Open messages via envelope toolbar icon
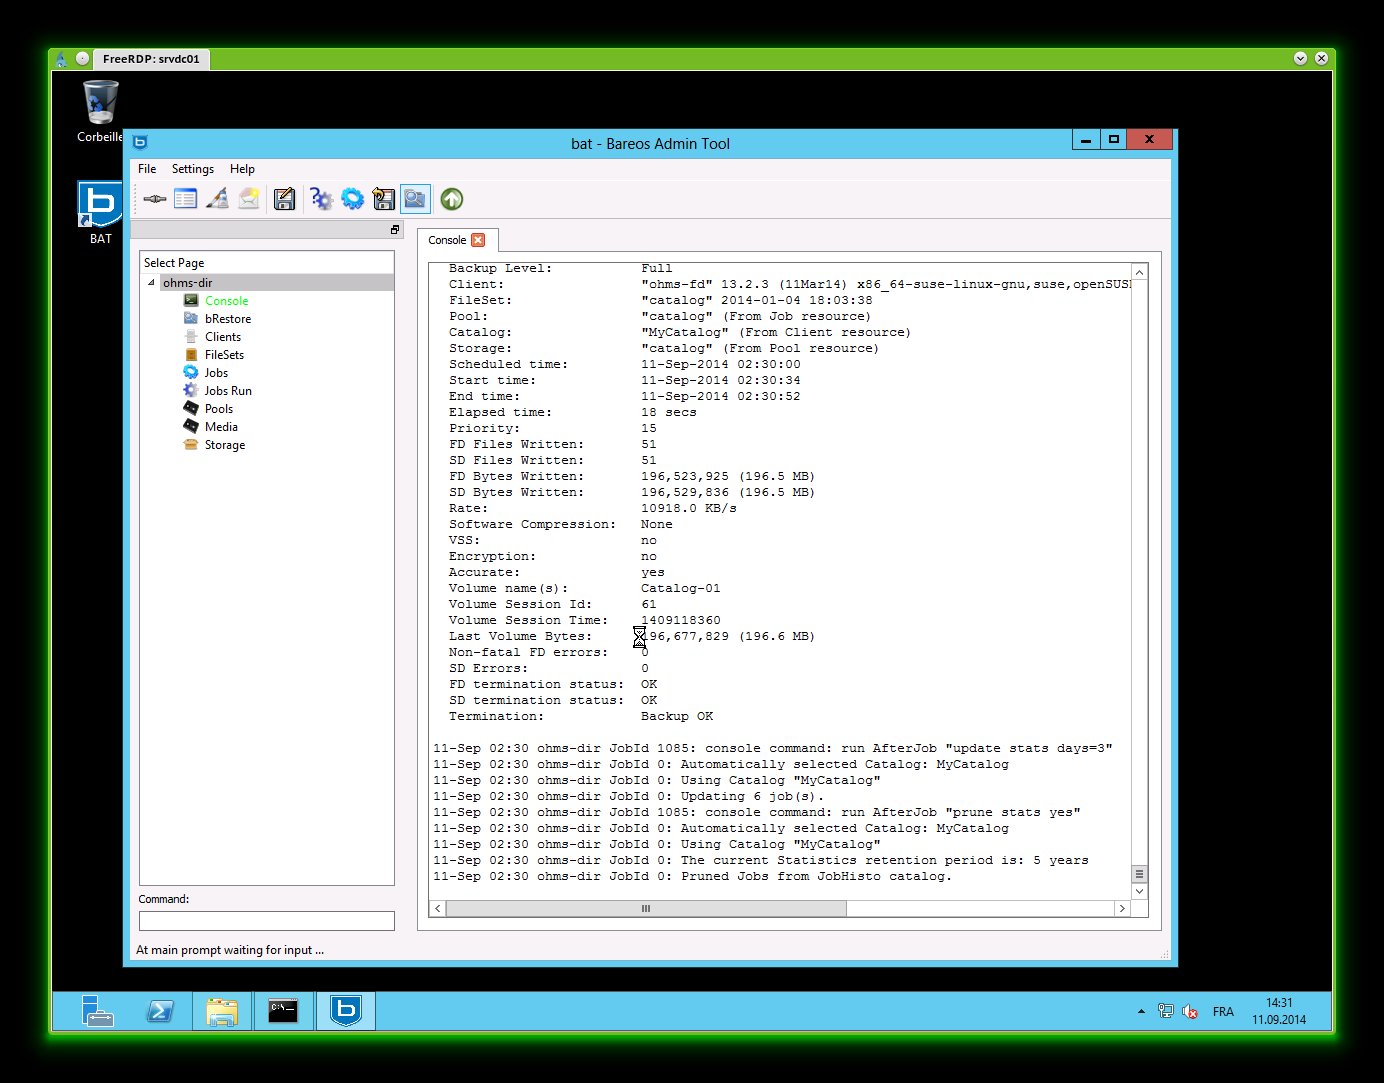The height and width of the screenshot is (1083, 1384). (249, 199)
